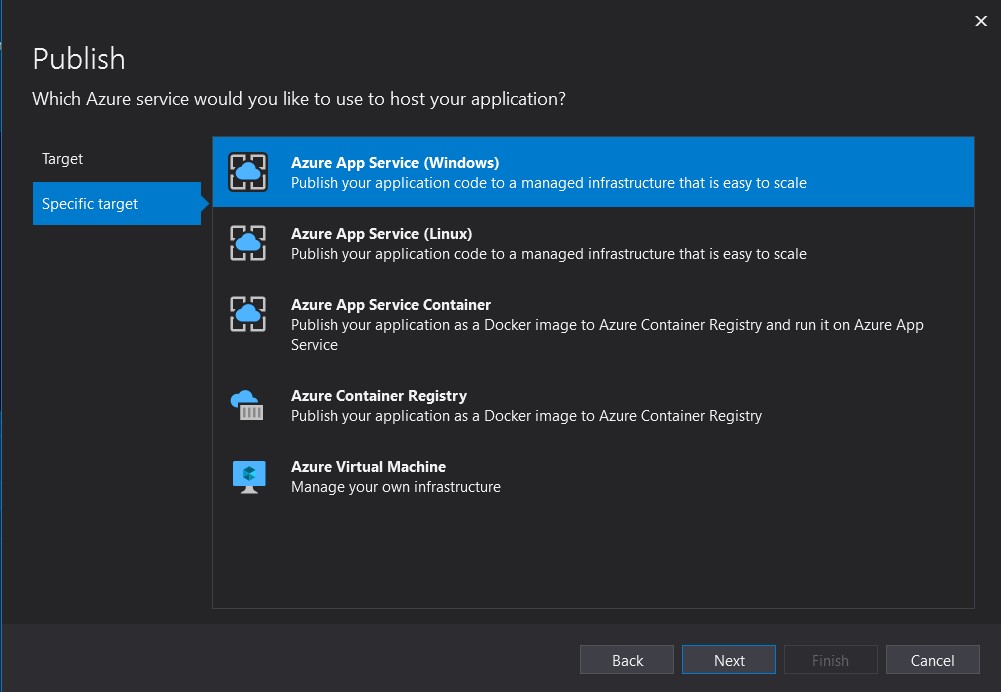1001x692 pixels.
Task: Pick the Azure Container Registry title
Action: tap(379, 396)
